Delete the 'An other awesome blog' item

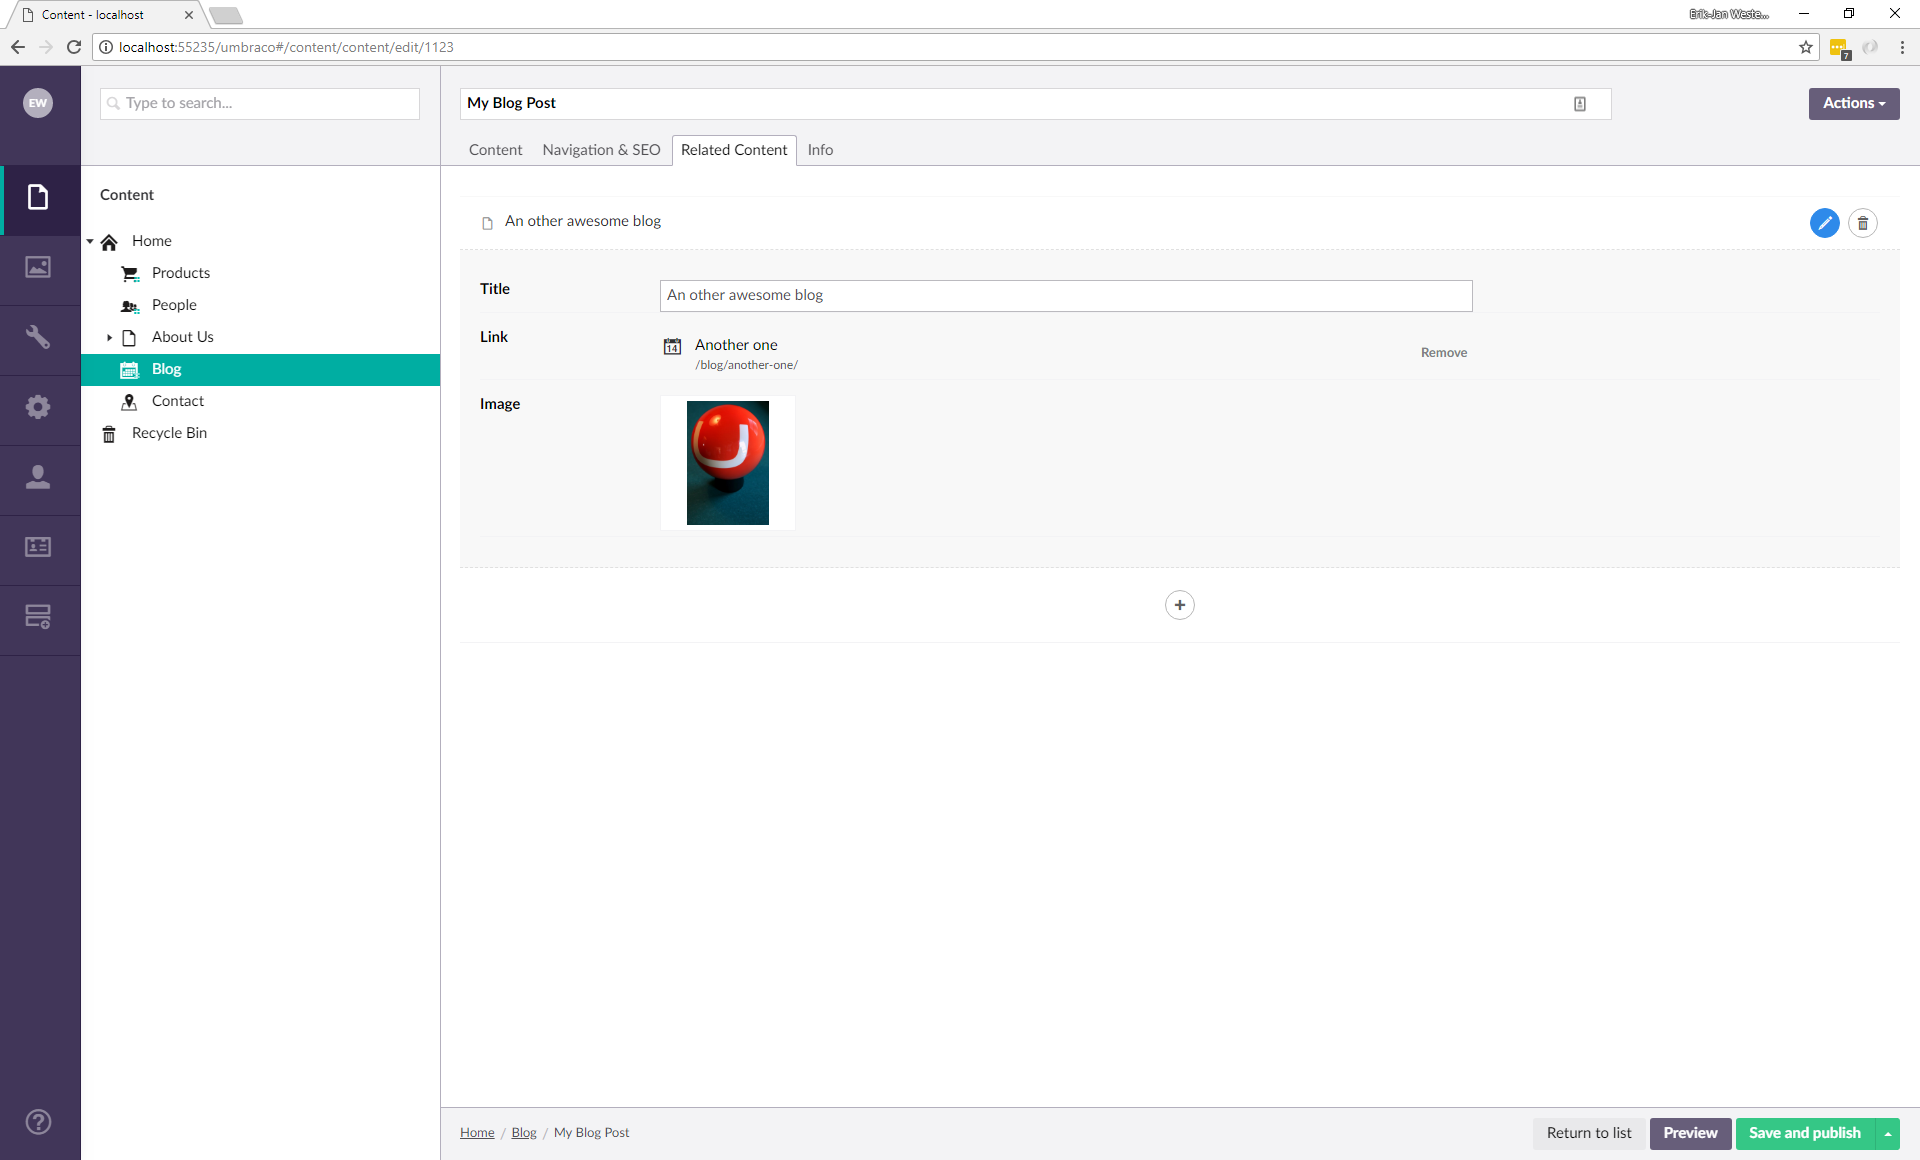(1862, 223)
